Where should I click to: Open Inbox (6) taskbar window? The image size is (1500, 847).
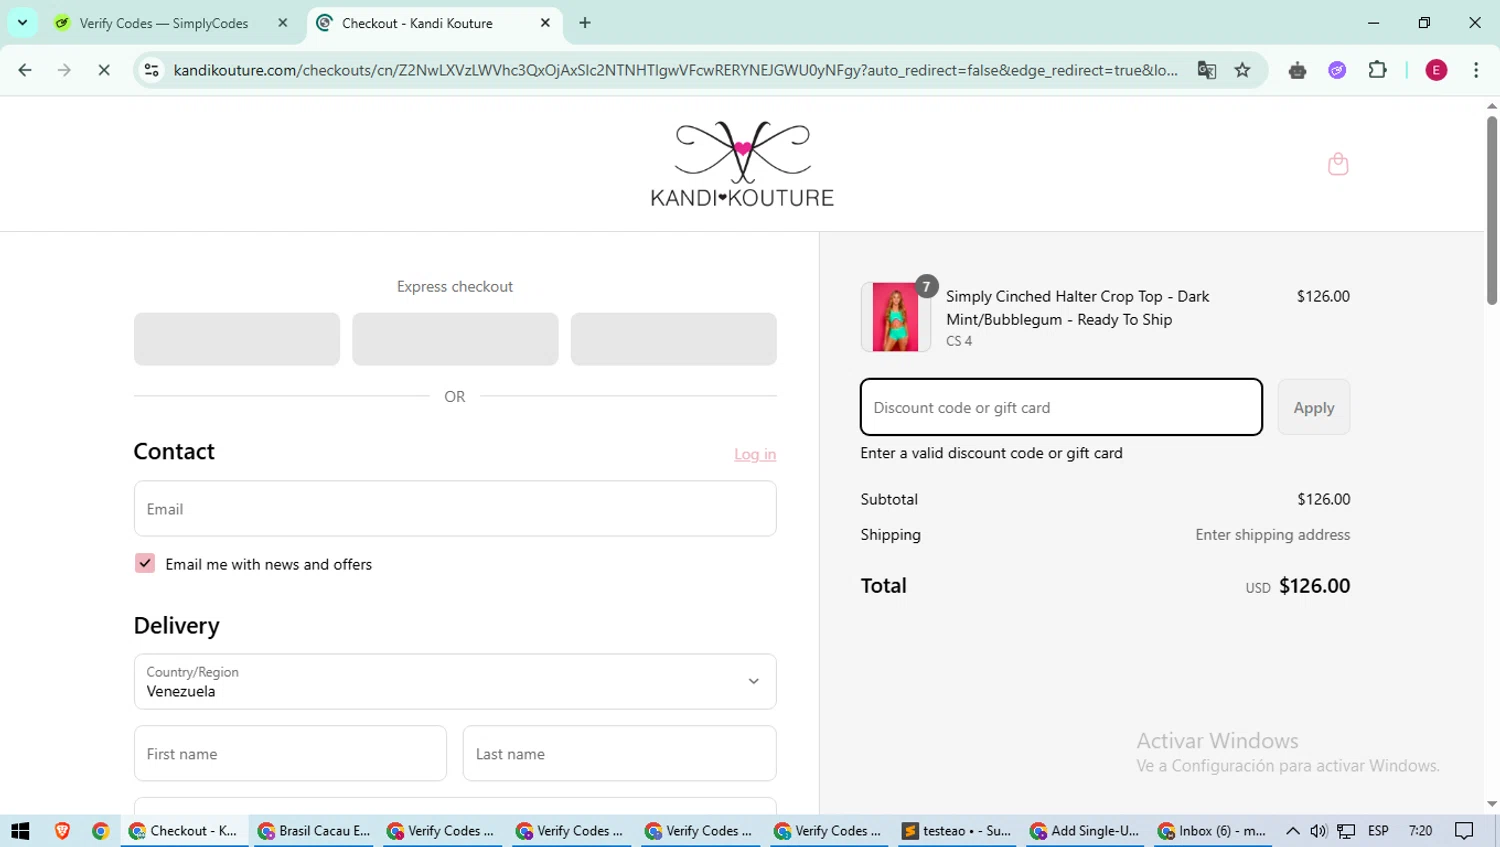point(1214,831)
